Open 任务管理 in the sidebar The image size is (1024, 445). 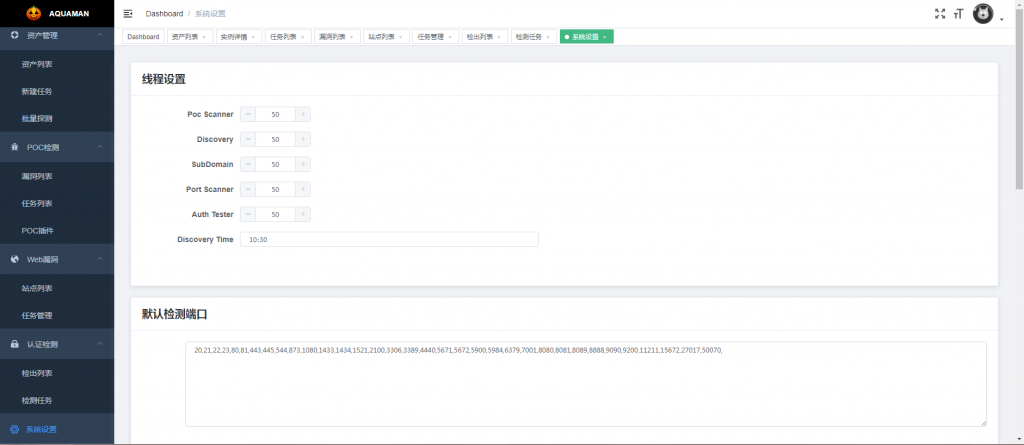tap(57, 316)
